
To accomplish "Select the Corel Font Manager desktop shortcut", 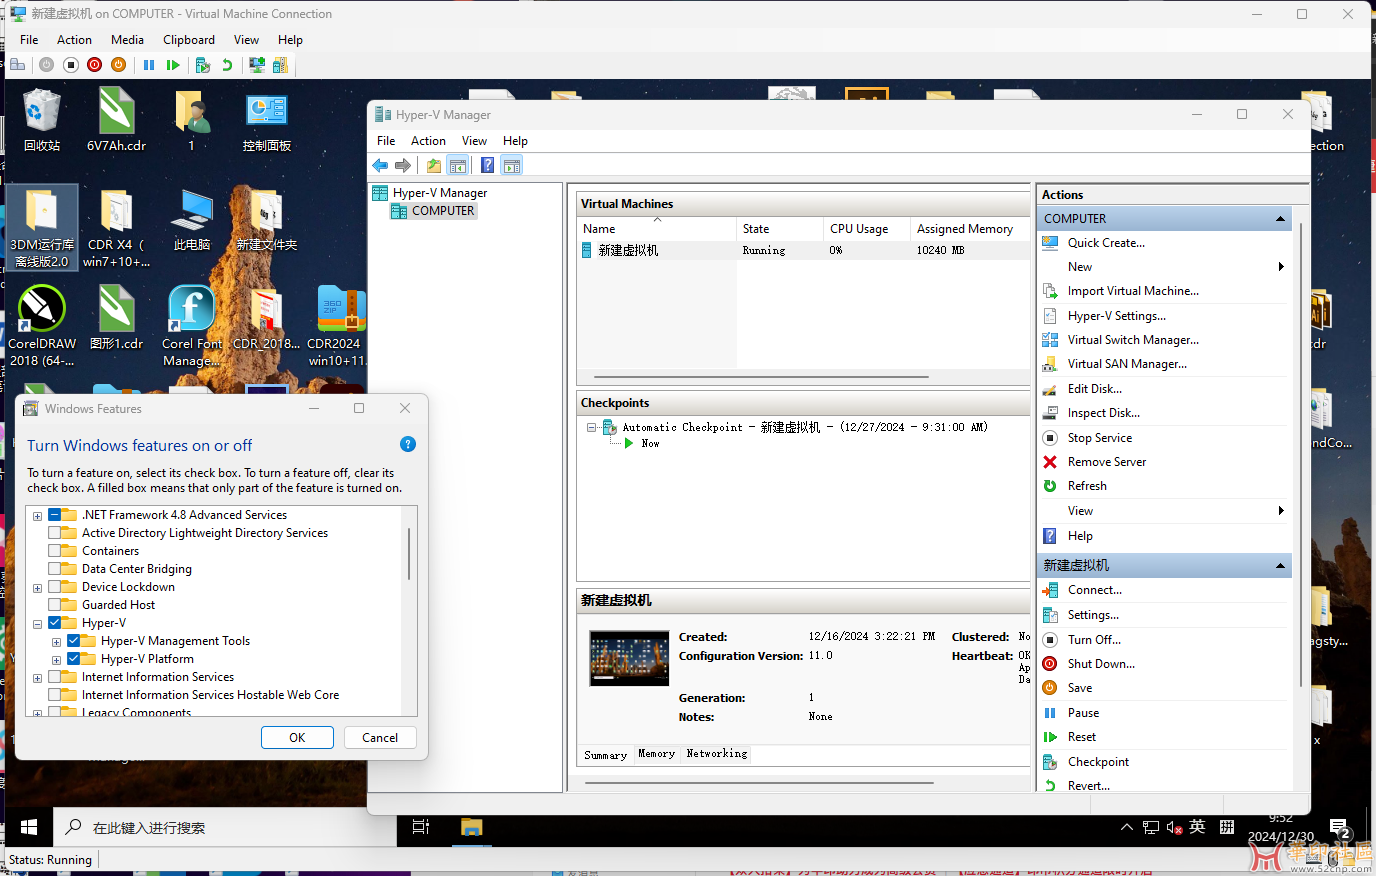I will tap(192, 325).
